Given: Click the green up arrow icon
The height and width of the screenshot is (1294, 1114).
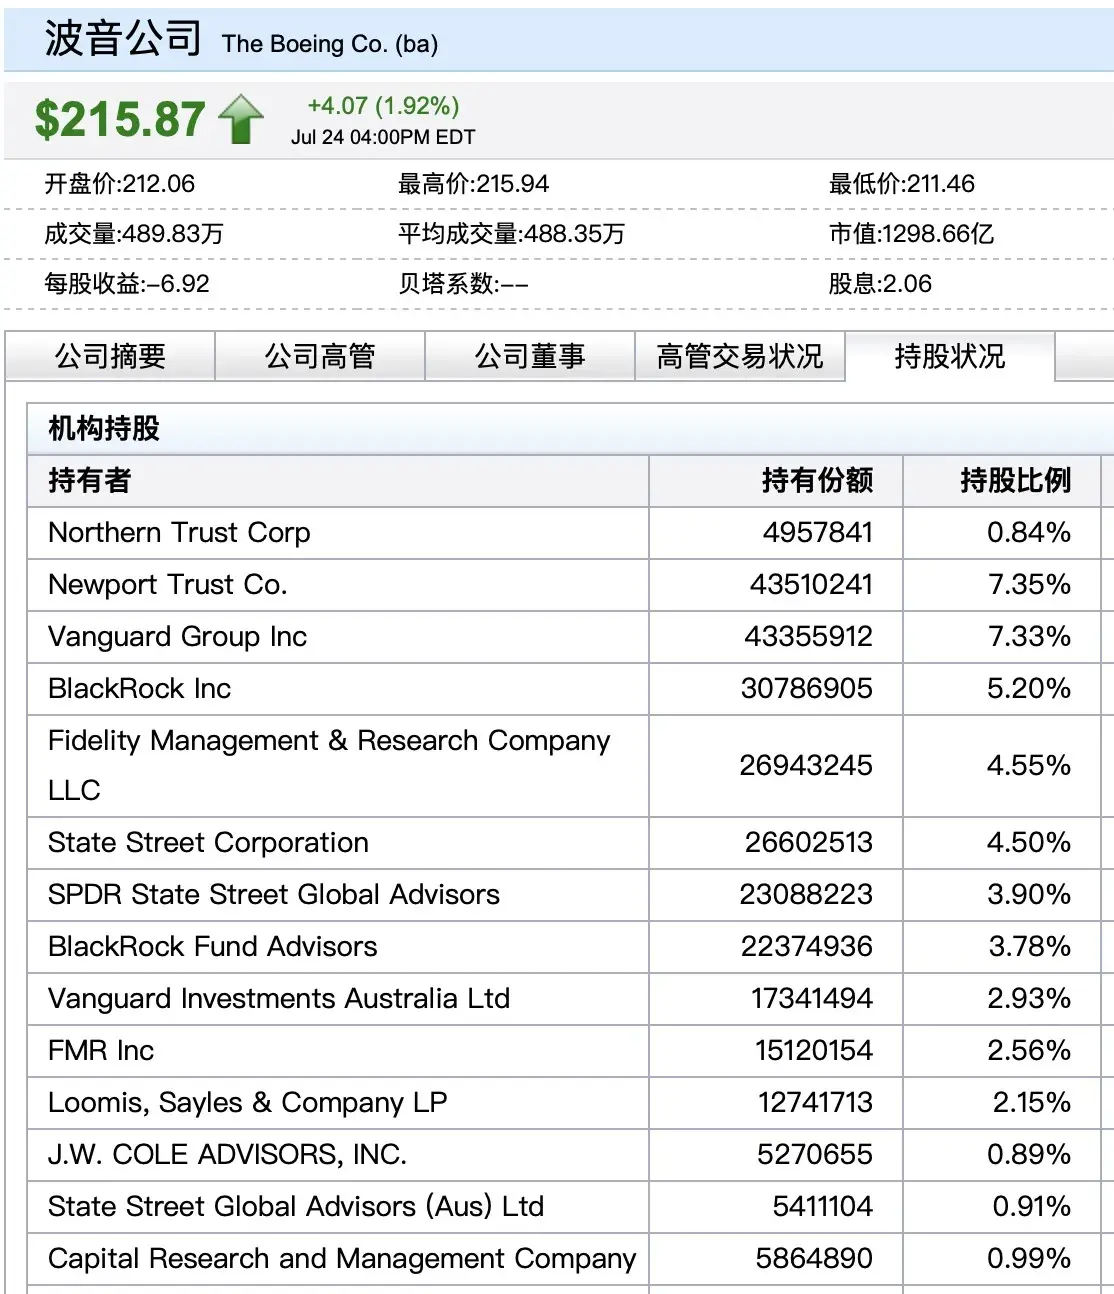Looking at the screenshot, I should pyautogui.click(x=241, y=119).
